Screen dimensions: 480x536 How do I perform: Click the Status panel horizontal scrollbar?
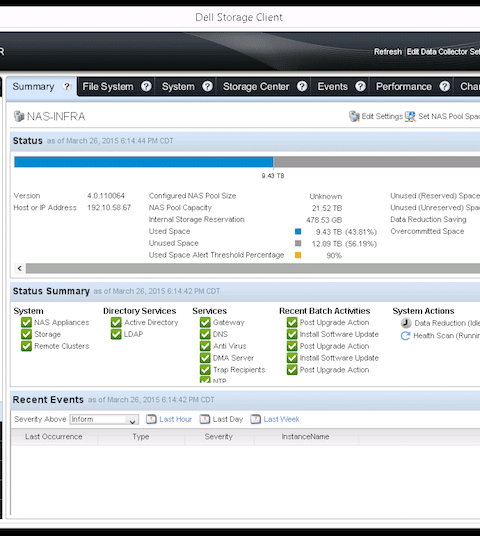pyautogui.click(x=253, y=268)
